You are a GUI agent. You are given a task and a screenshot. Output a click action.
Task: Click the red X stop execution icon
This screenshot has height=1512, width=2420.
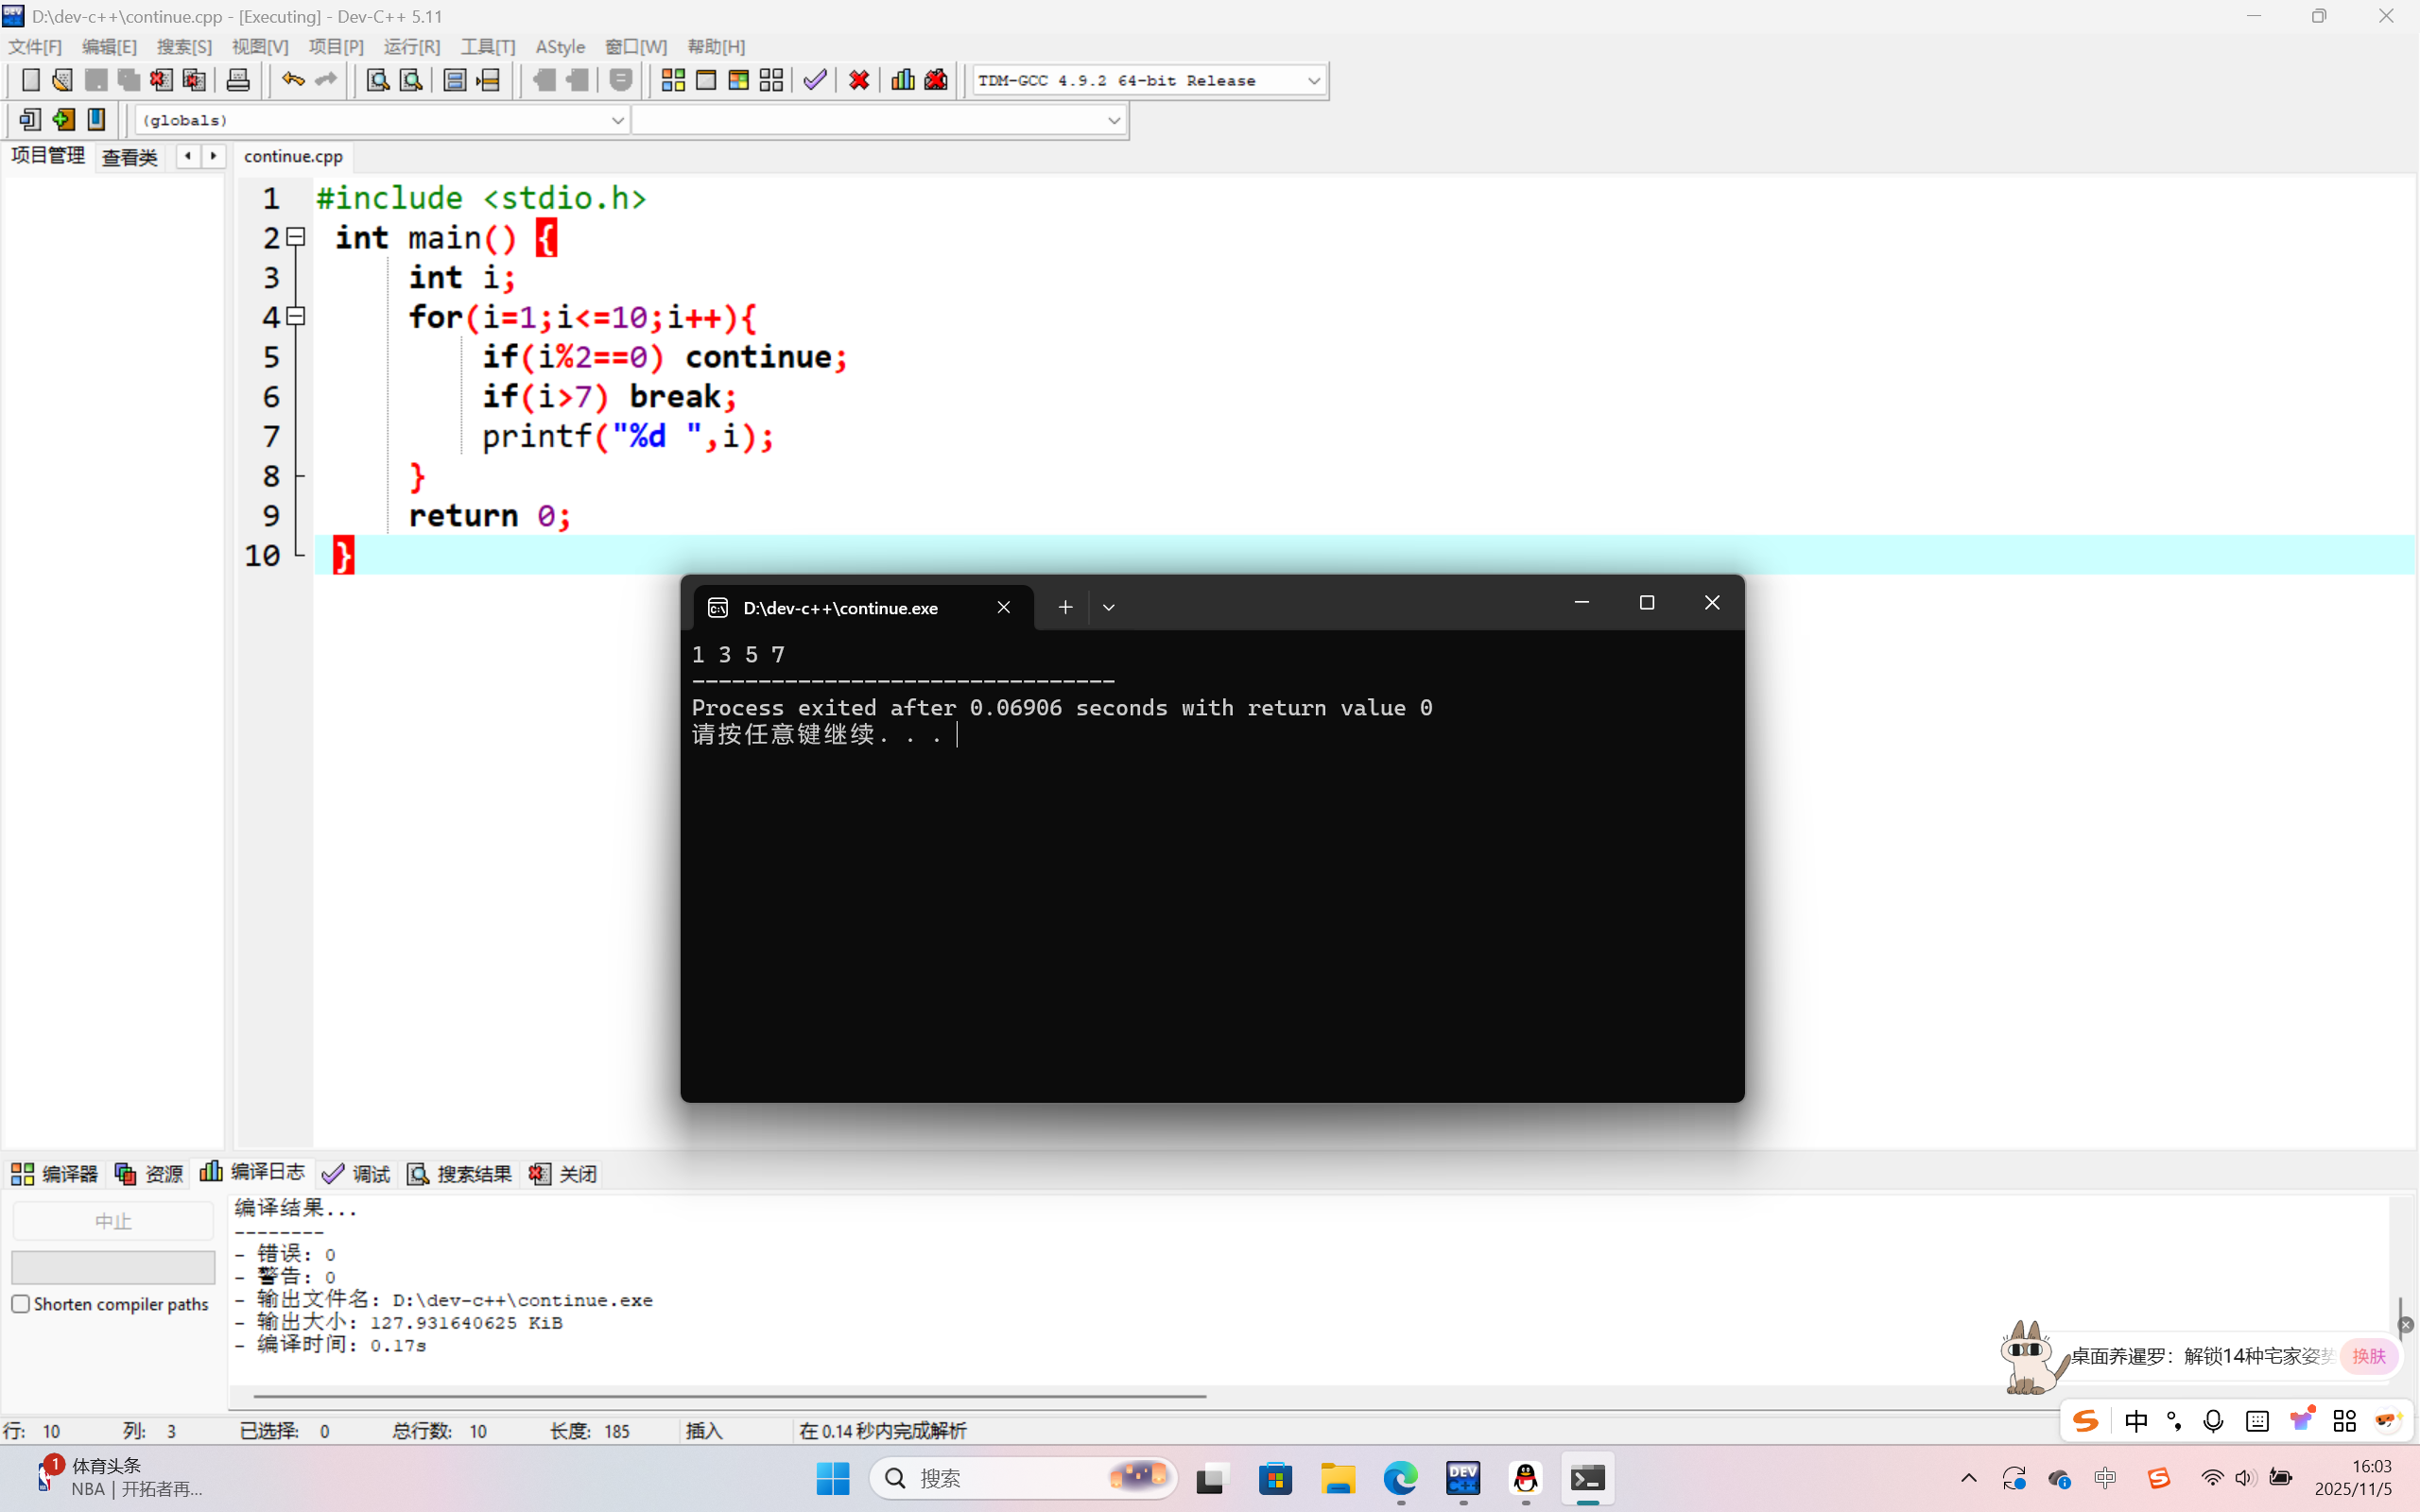coord(859,80)
